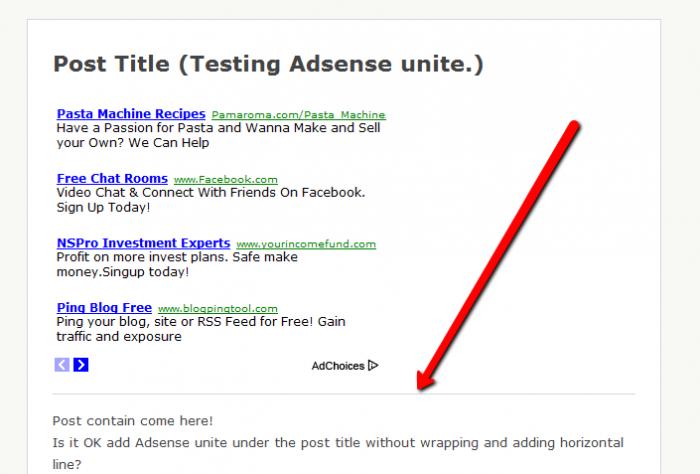The width and height of the screenshot is (700, 474).
Task: Open the Ping Blog Free ad
Action: [x=104, y=308]
